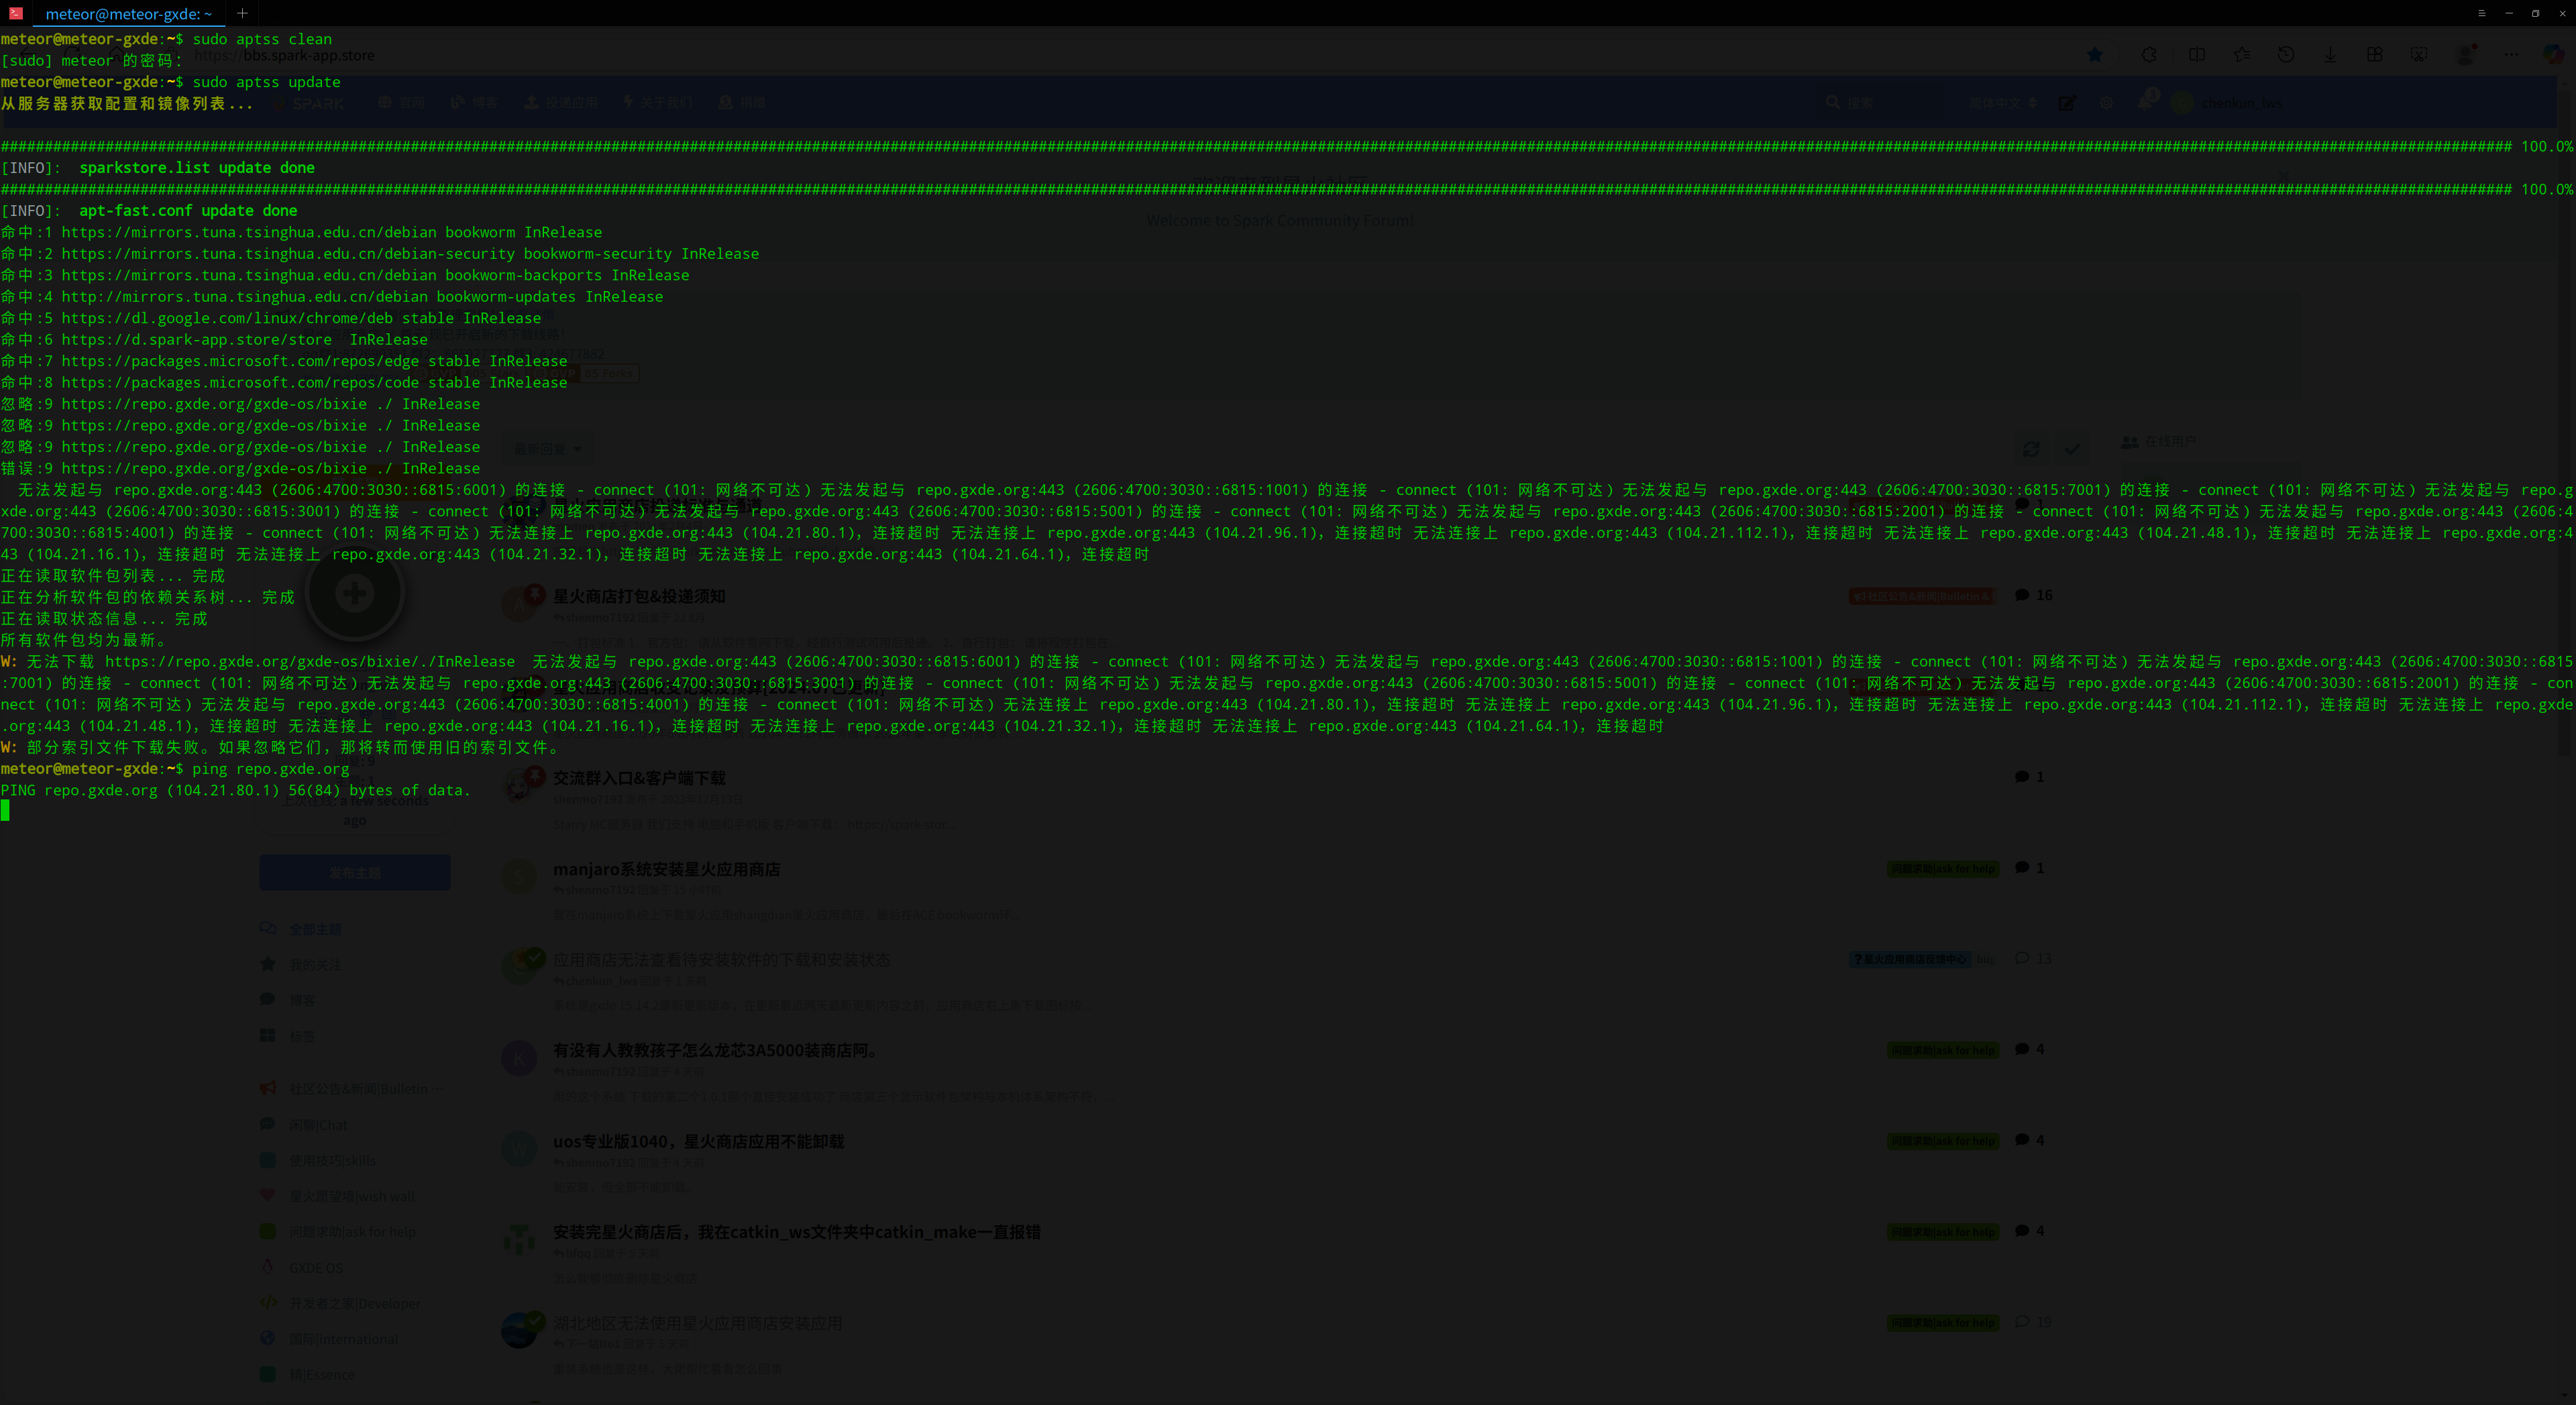This screenshot has height=1405, width=2576.
Task: Open the 最新回复 sort dropdown
Action: pyautogui.click(x=547, y=449)
